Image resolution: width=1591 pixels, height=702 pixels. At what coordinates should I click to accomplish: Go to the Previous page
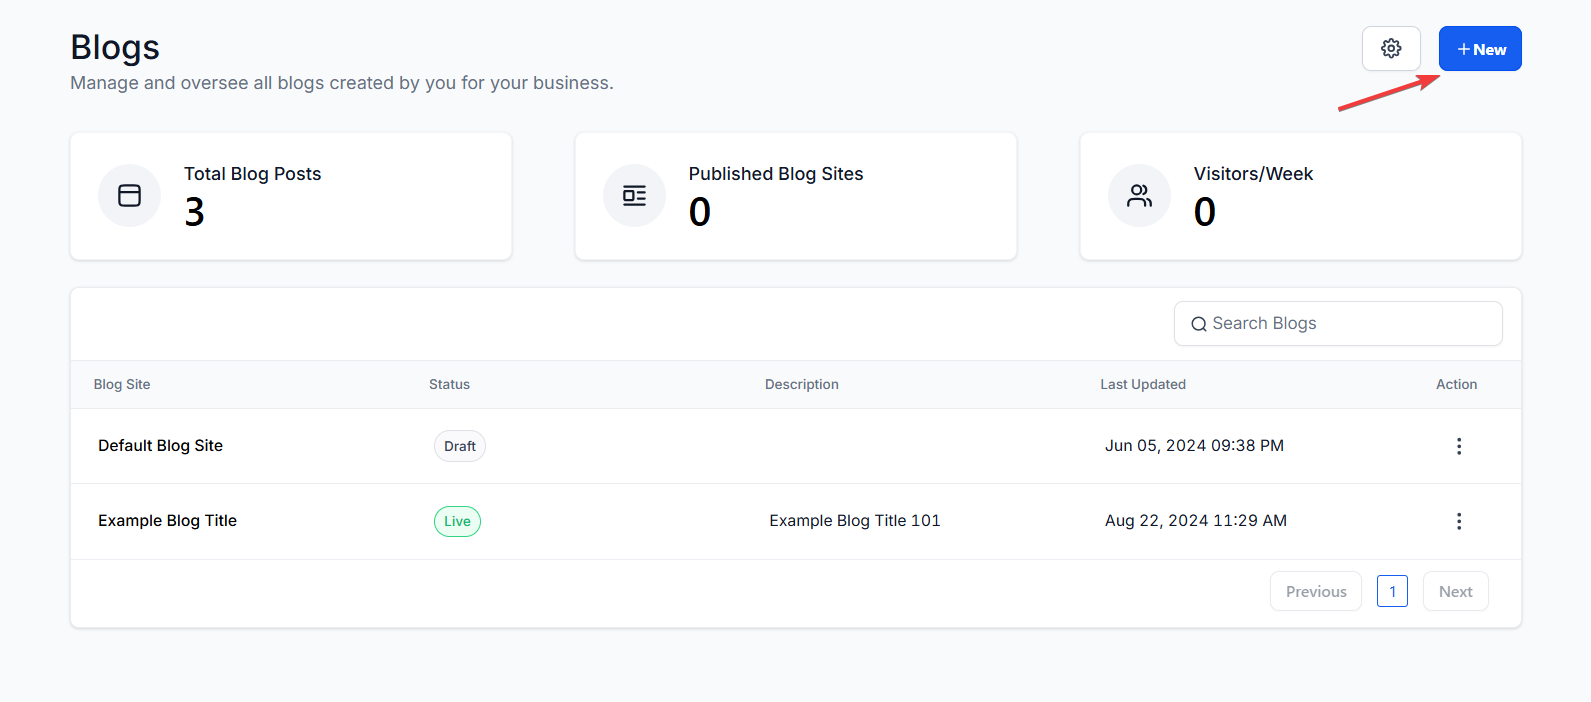point(1316,591)
